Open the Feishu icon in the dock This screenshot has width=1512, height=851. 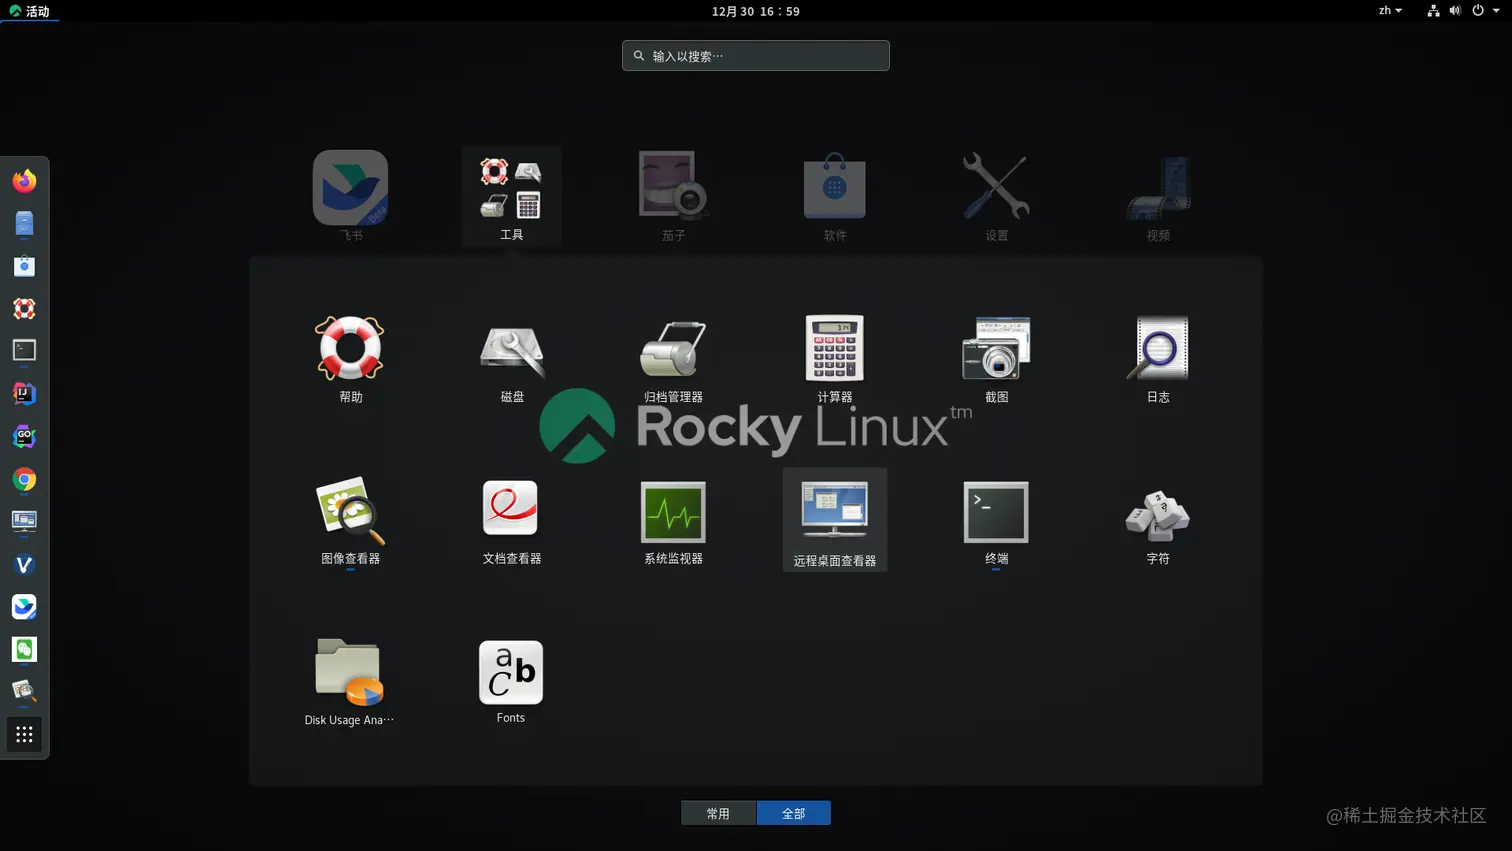point(24,606)
